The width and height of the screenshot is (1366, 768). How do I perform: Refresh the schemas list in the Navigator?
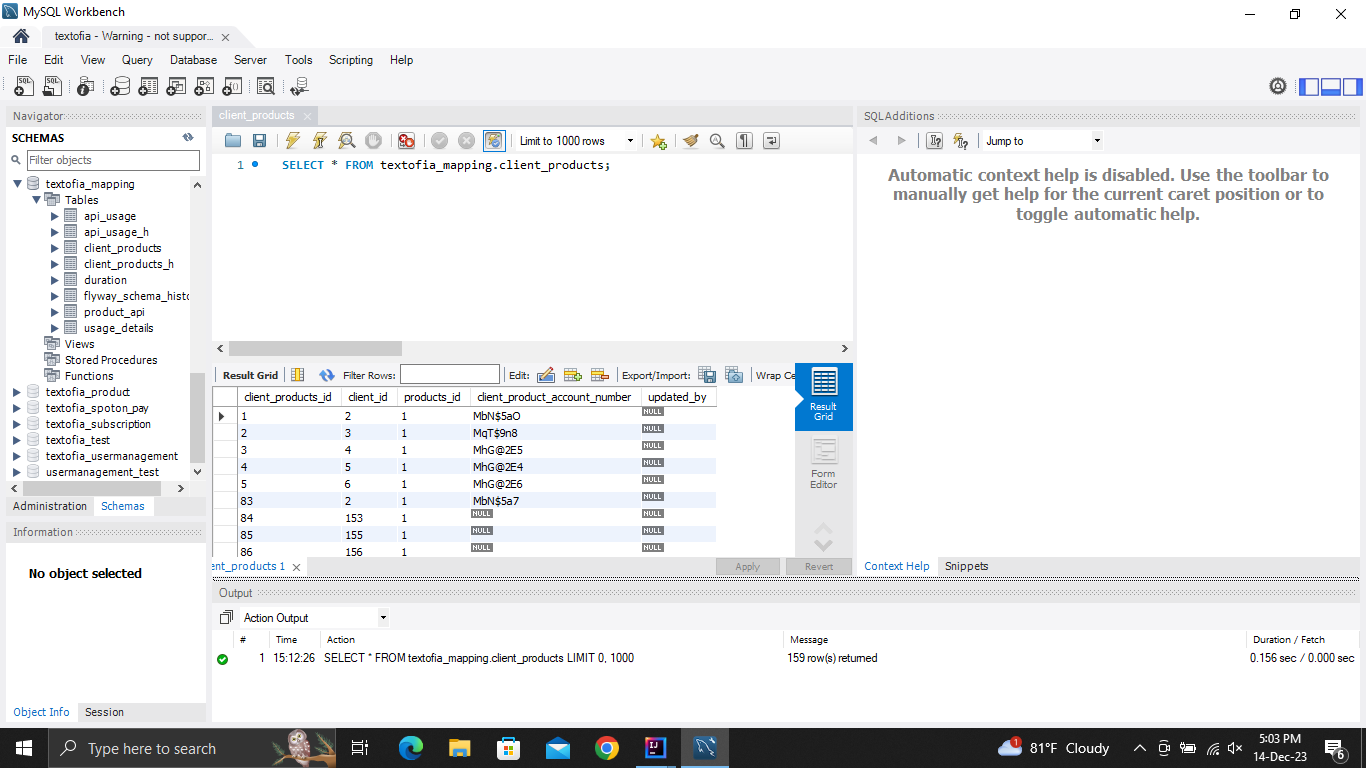188,138
